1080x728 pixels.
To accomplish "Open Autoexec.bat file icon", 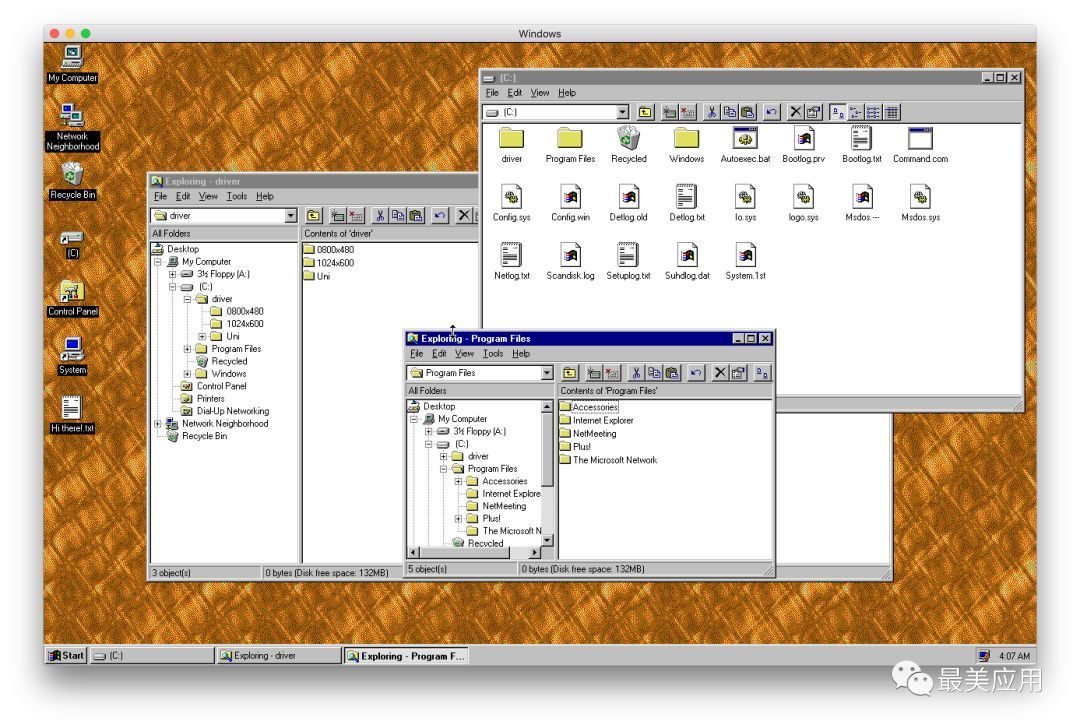I will (x=745, y=140).
